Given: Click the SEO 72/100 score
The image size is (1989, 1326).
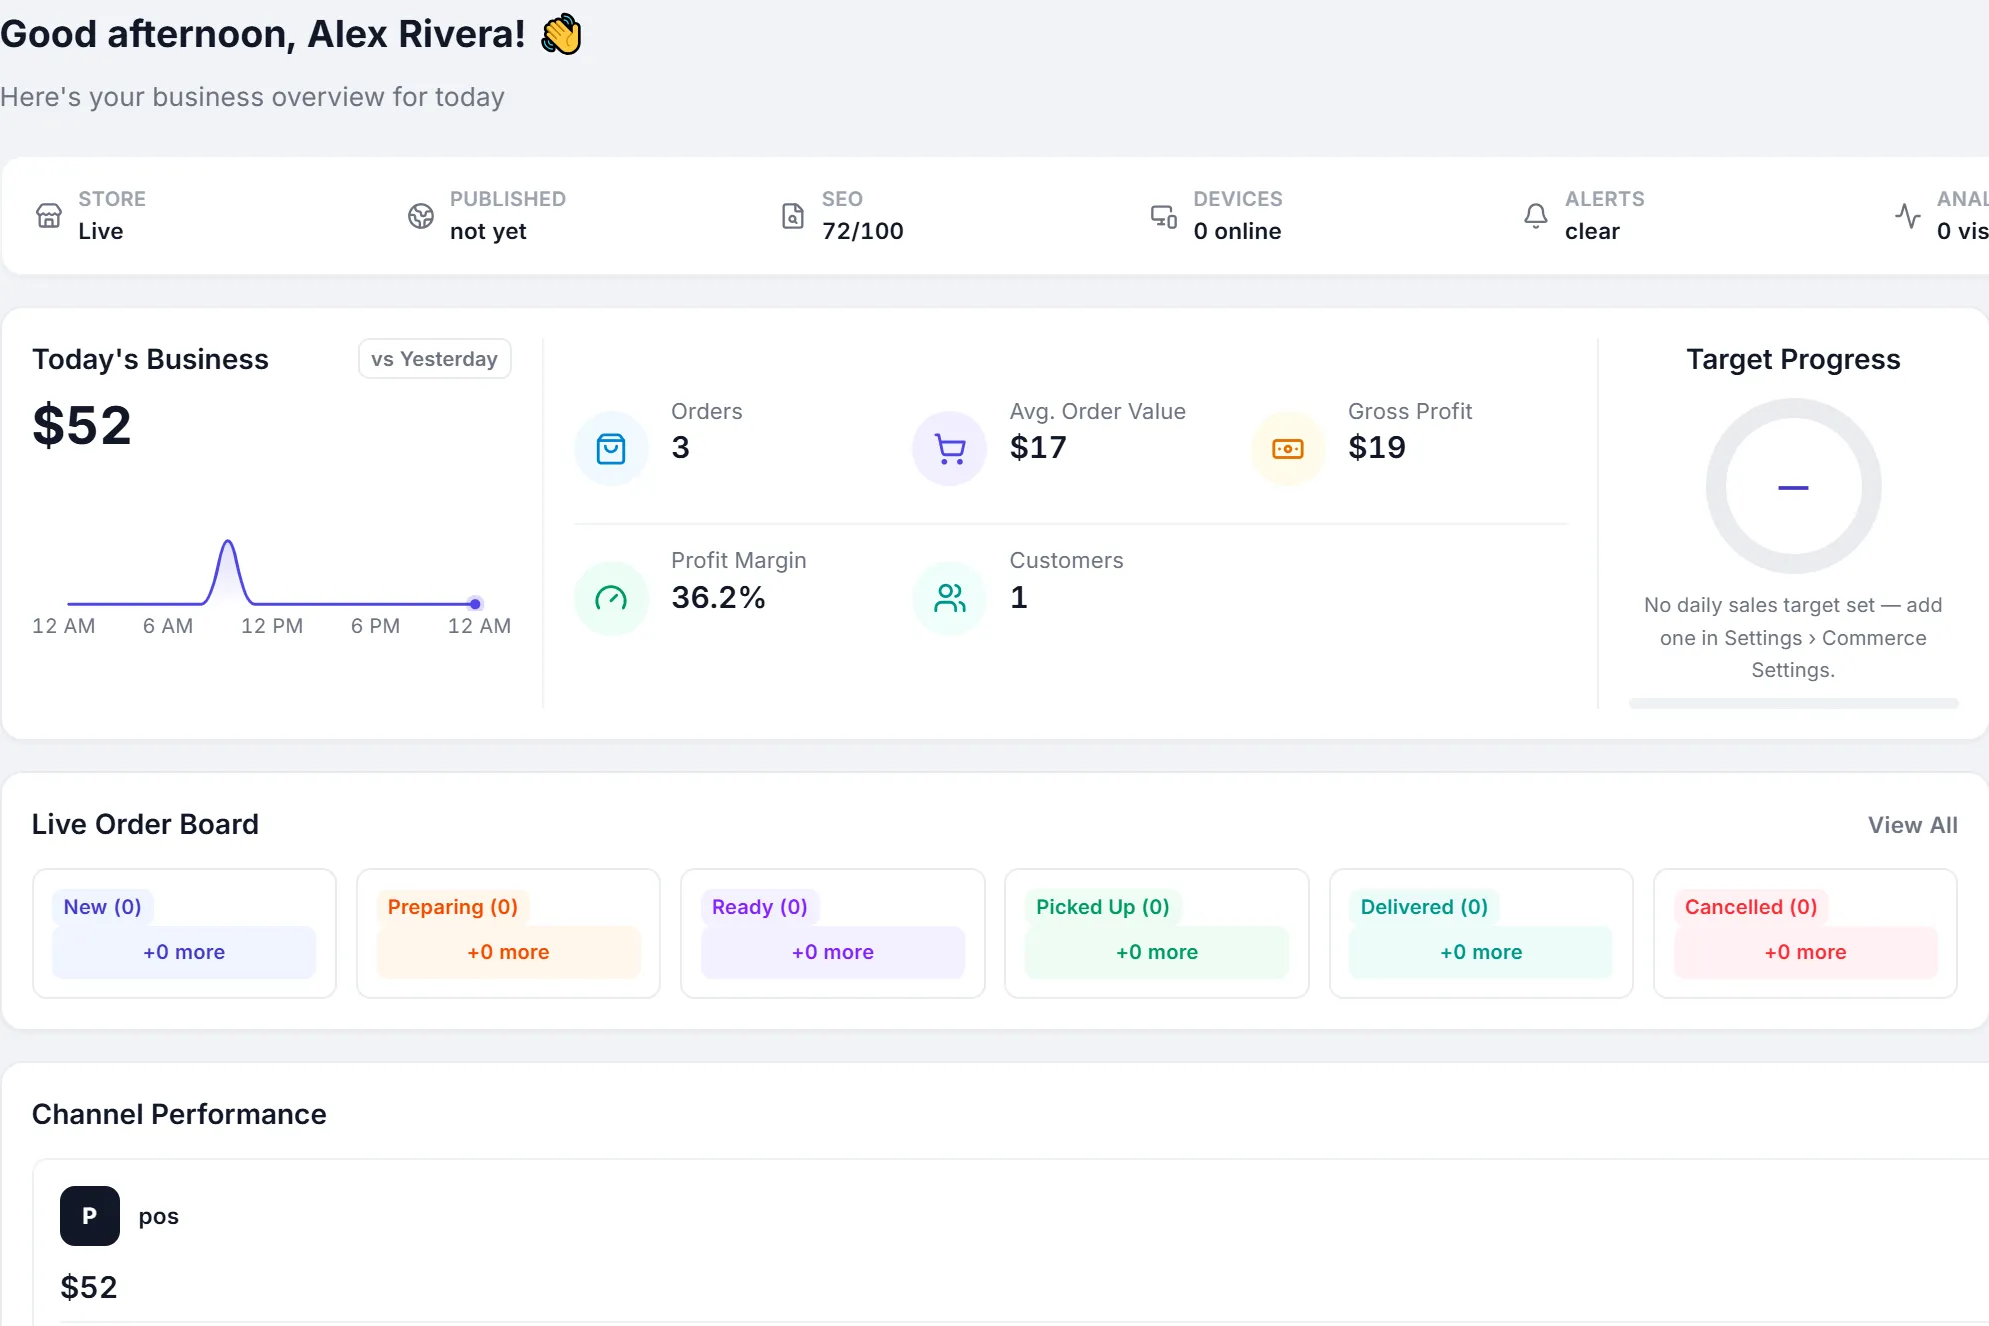Looking at the screenshot, I should pyautogui.click(x=863, y=231).
